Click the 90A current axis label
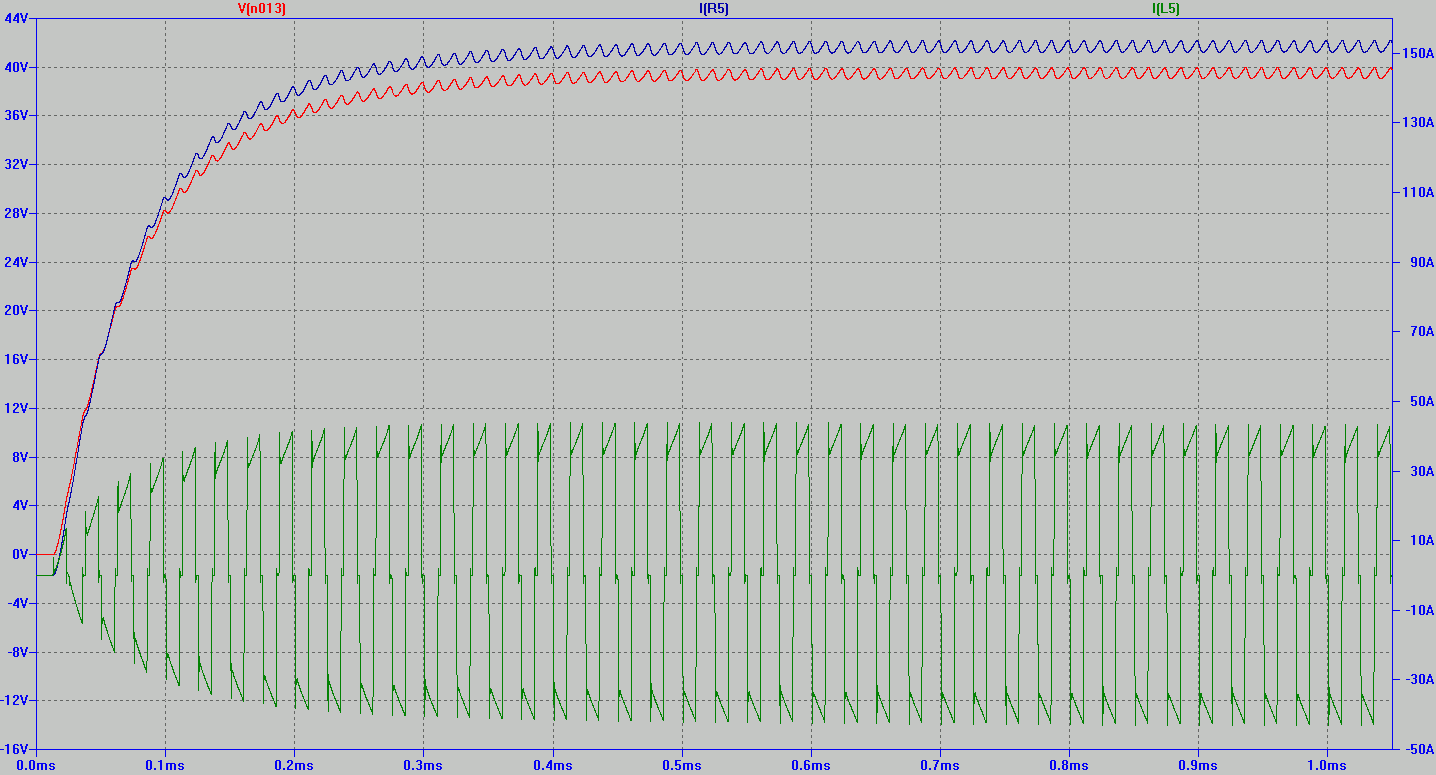This screenshot has height=775, width=1436. (x=1419, y=262)
